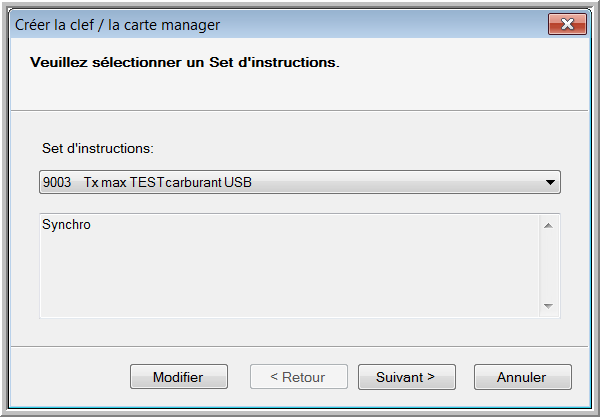
Task: Select the '9003 Tx max TESTcarburant USB' combo box
Action: pyautogui.click(x=300, y=182)
